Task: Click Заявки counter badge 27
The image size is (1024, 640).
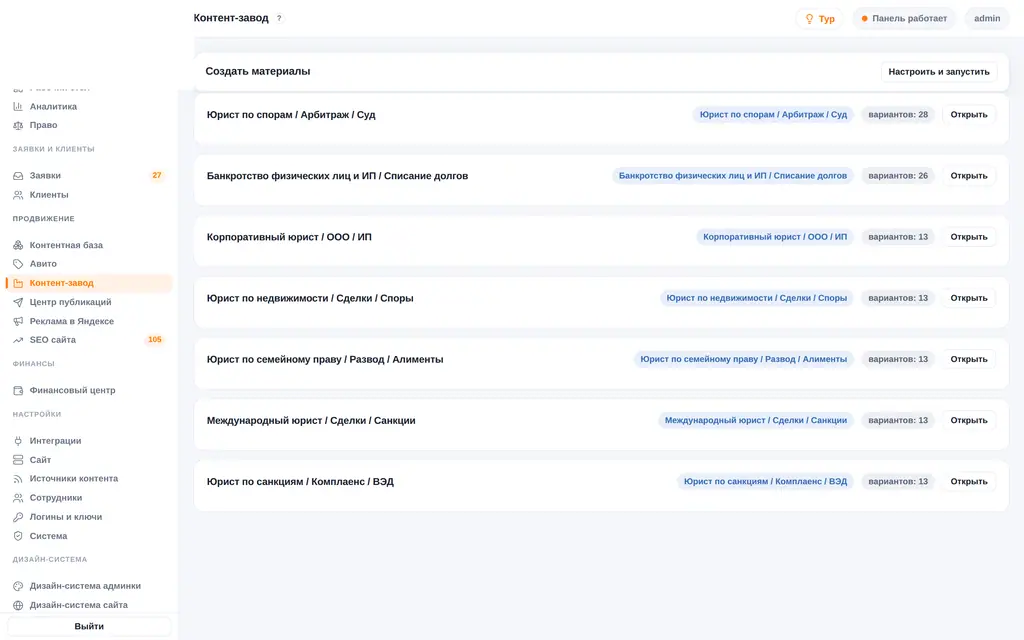Action: [157, 176]
